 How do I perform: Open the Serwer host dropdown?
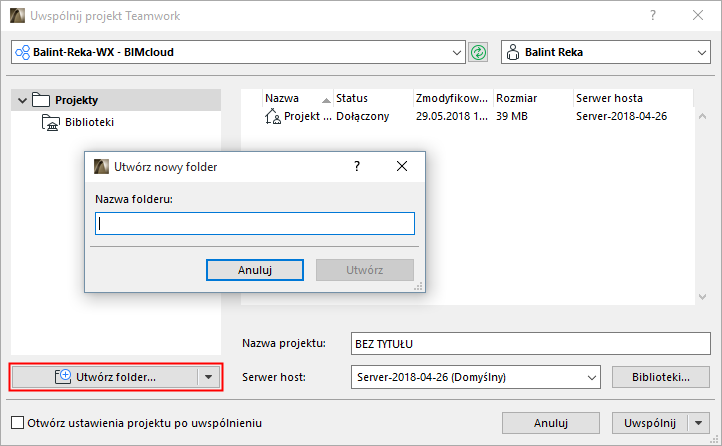point(591,377)
